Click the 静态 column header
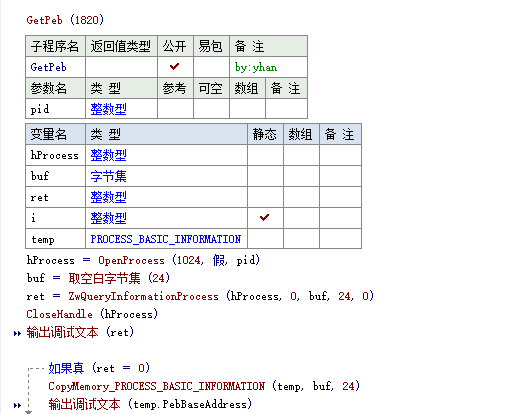The height and width of the screenshot is (414, 510). tap(265, 134)
